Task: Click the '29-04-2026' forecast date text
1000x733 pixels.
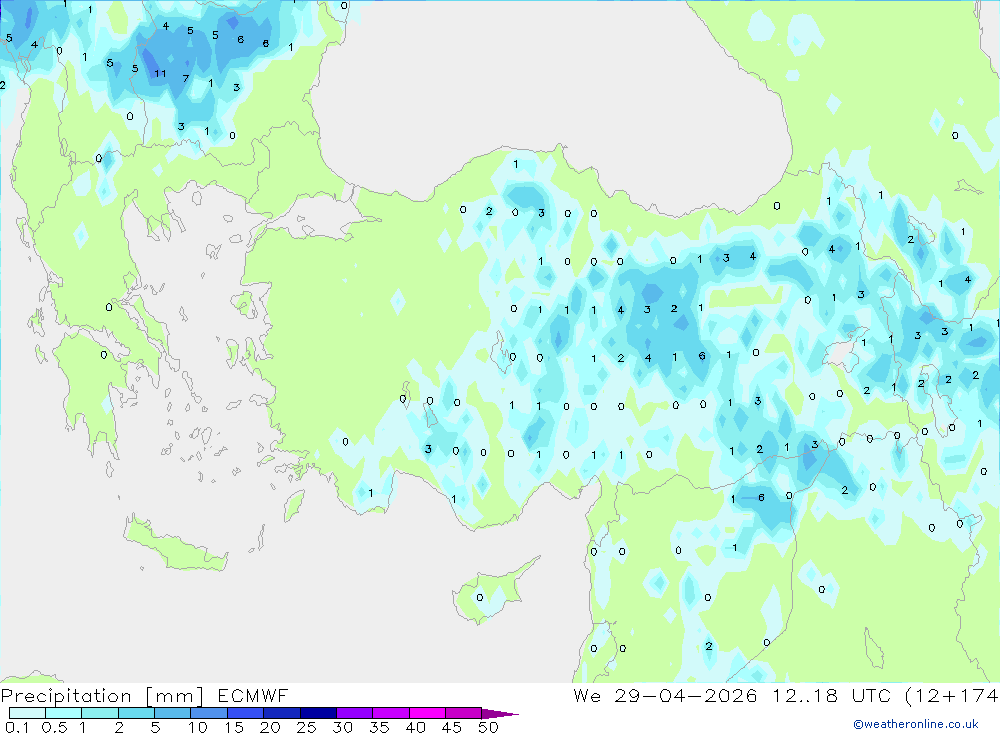Action: coord(686,695)
